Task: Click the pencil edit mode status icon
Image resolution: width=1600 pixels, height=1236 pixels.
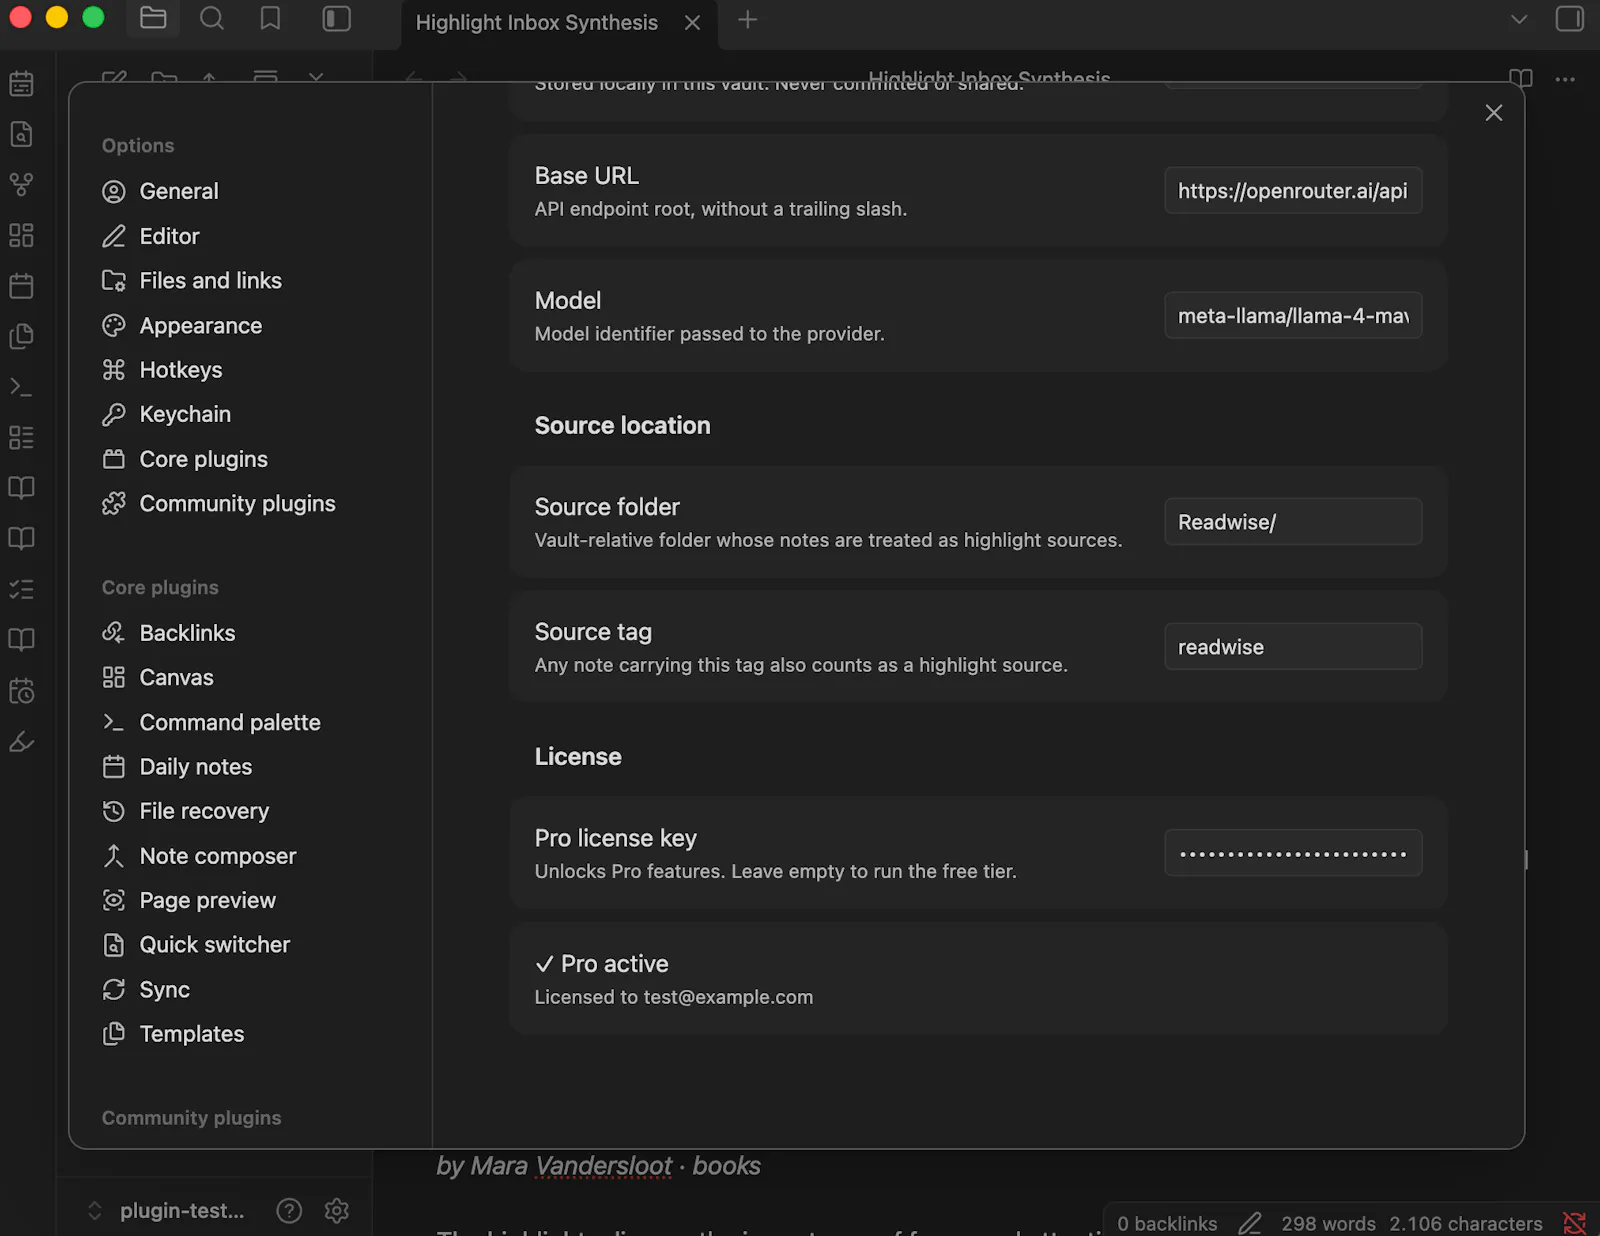Action: 1250,1223
